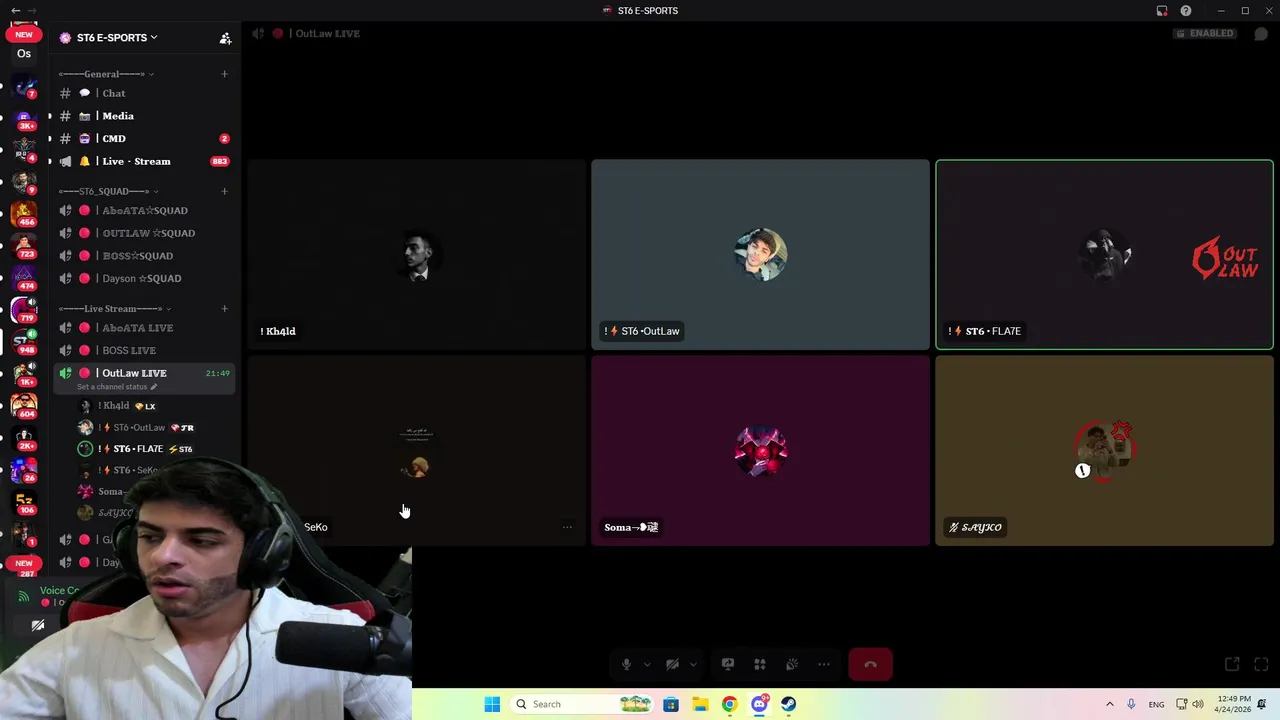Open the CMD text channel
Screen dimensions: 1280x720
[144, 138]
